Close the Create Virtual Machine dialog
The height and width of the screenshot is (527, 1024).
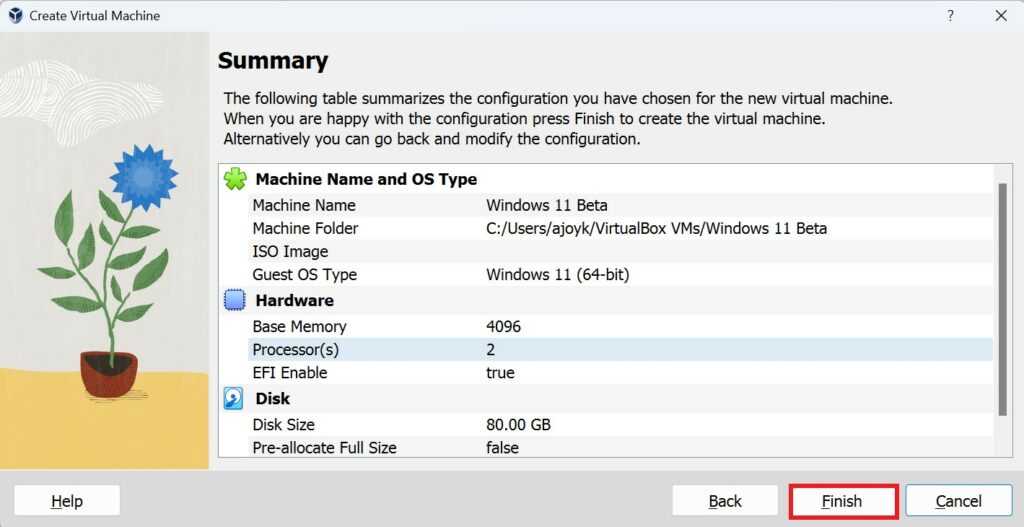(1000, 16)
